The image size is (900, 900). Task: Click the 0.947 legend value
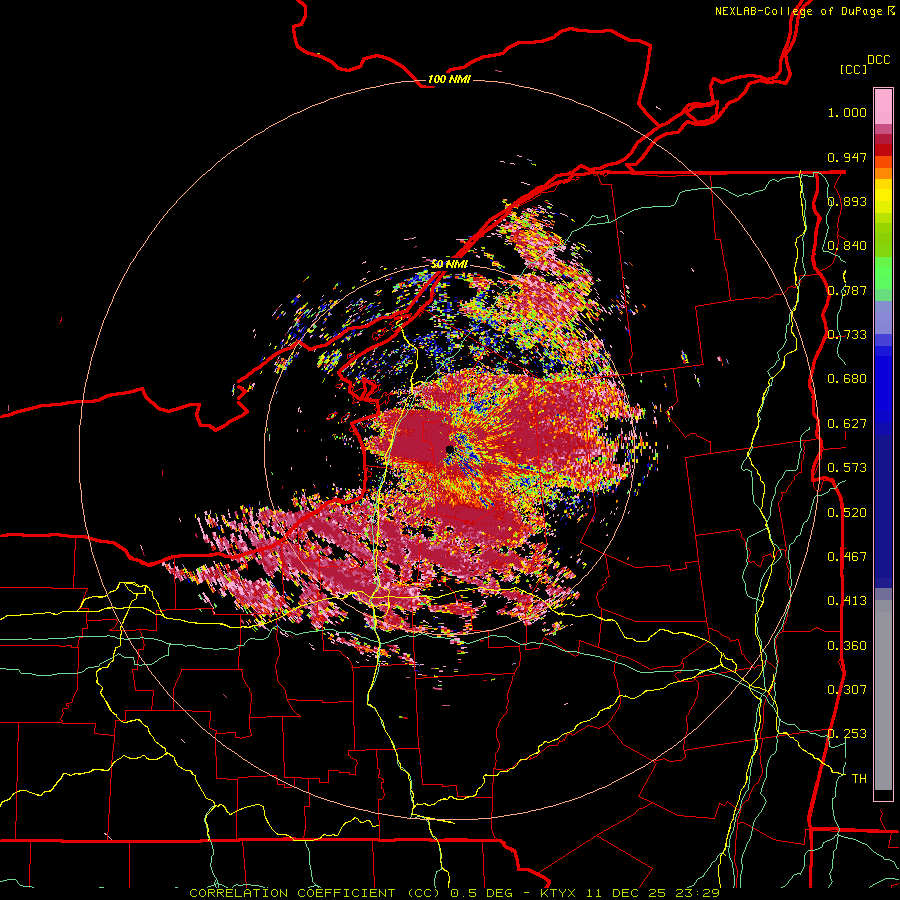coord(847,157)
